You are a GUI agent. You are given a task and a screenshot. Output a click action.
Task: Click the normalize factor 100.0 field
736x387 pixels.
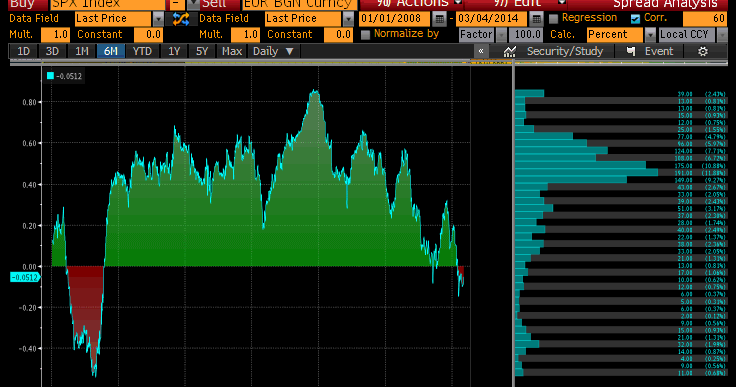pos(526,35)
